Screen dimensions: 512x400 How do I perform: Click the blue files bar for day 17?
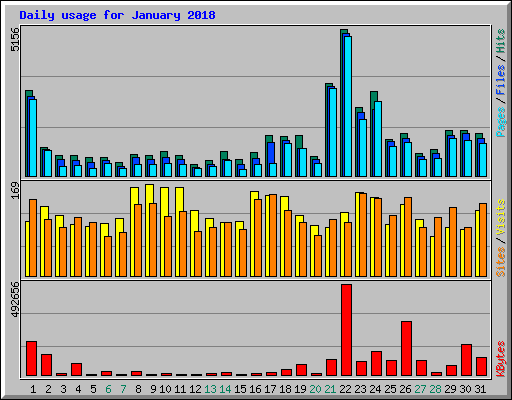tap(271, 153)
